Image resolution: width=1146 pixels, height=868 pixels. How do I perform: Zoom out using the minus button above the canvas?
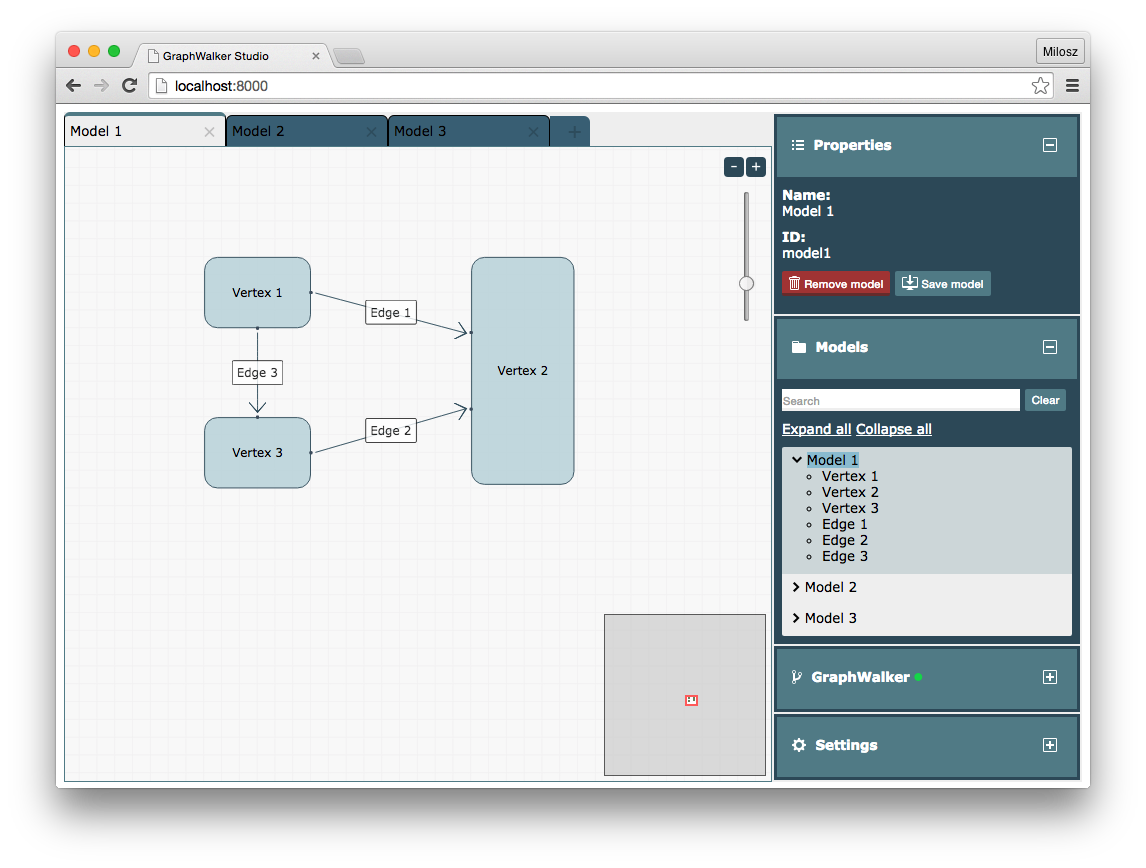coord(733,167)
